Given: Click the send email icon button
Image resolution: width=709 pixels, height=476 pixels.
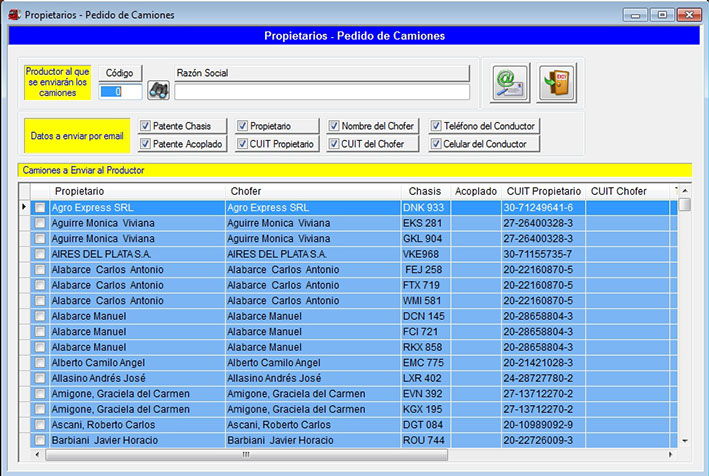Looking at the screenshot, I should (x=510, y=83).
